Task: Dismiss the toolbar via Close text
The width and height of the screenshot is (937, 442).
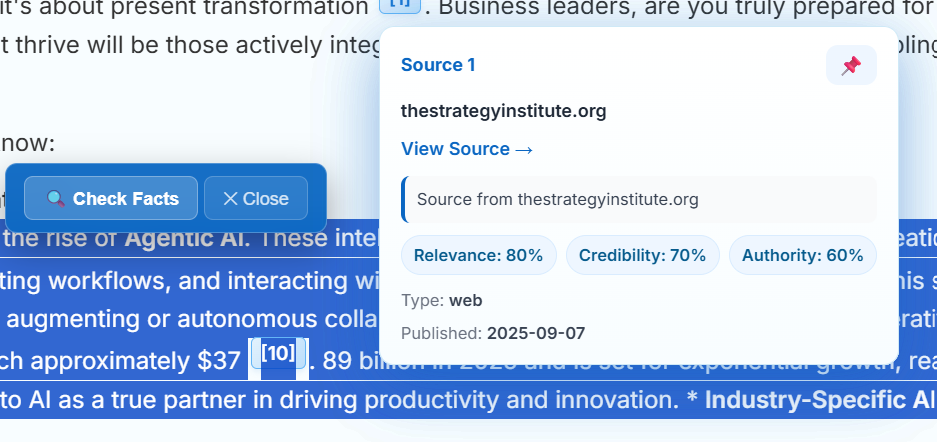Action: coord(265,198)
